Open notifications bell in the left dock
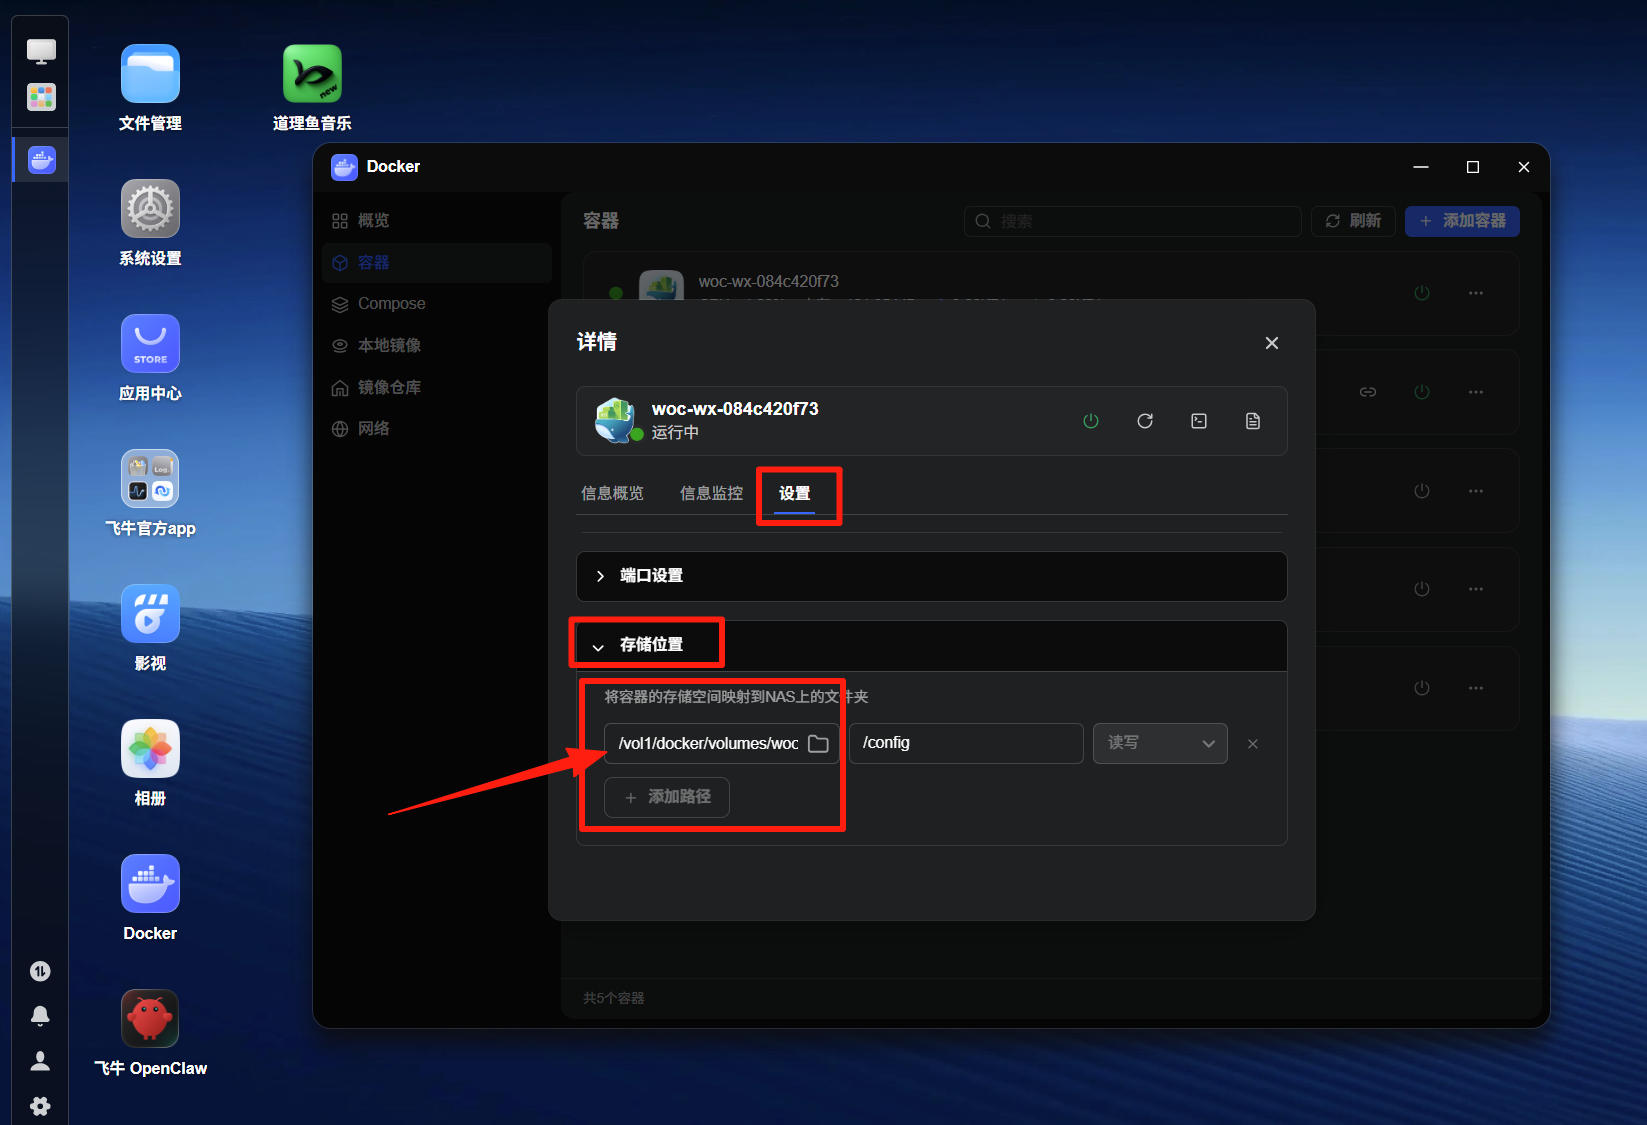Image resolution: width=1647 pixels, height=1125 pixels. pyautogui.click(x=40, y=1016)
